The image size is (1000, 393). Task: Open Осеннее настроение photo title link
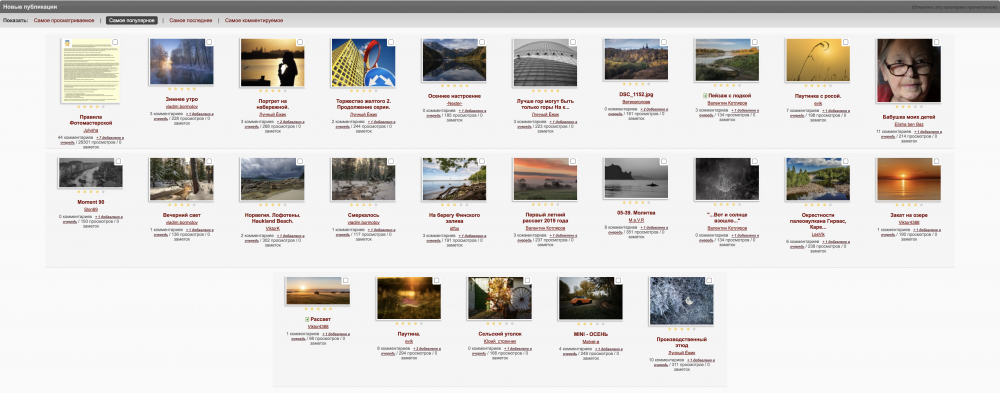click(454, 96)
